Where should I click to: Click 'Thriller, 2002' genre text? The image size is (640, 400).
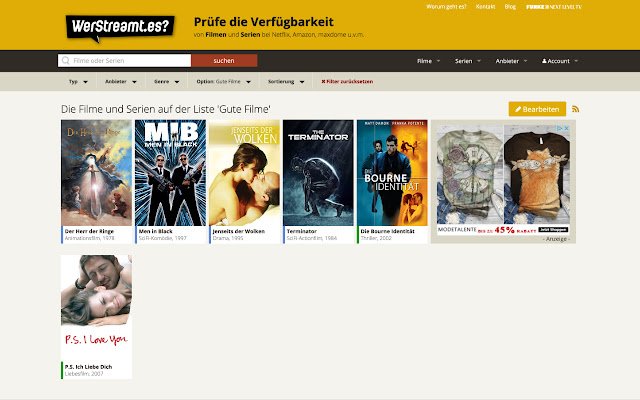(376, 238)
